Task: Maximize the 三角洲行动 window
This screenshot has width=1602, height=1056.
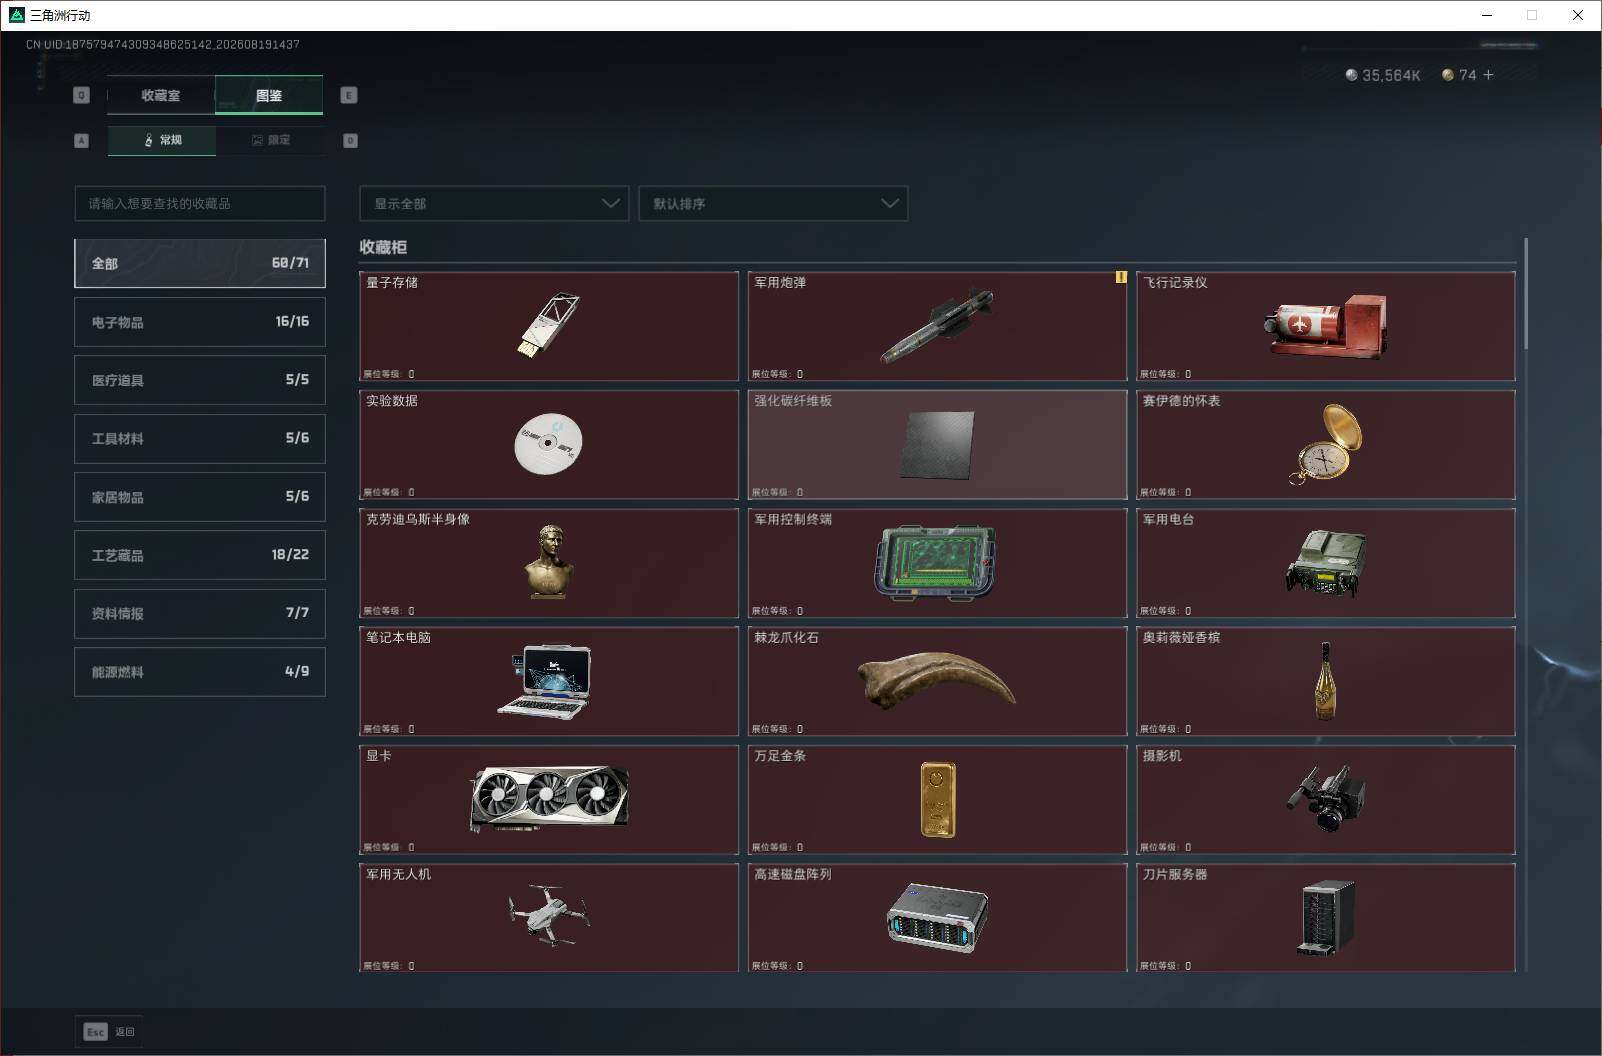Action: 1532,15
